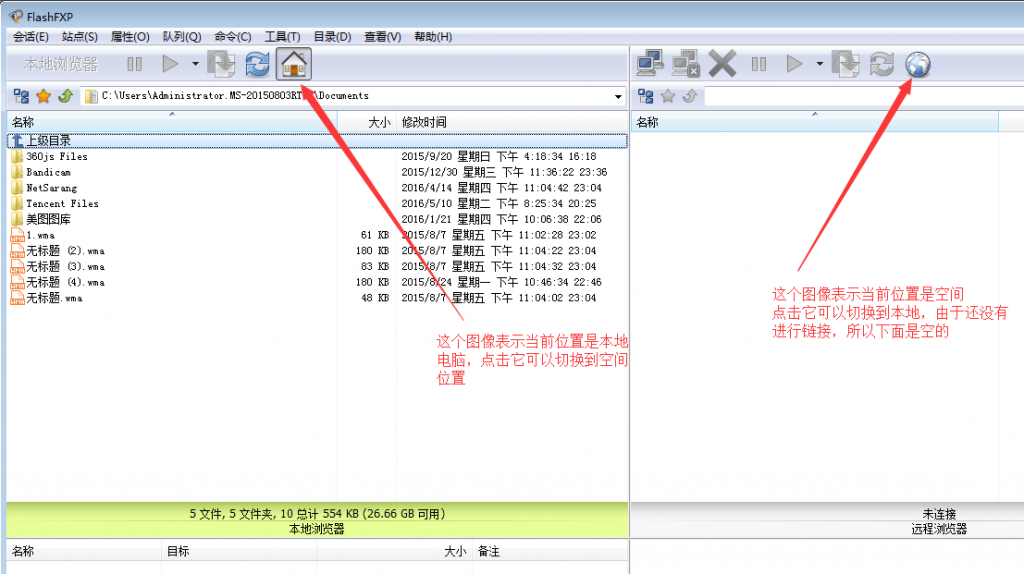Open dropdown arrow next to remote play button

point(819,64)
